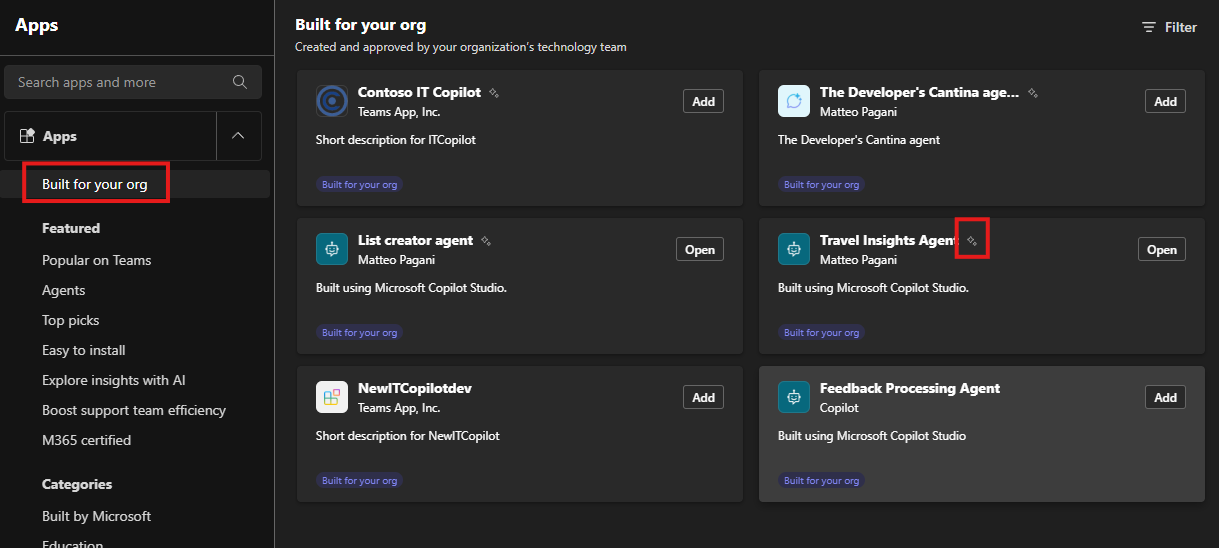The image size is (1219, 548).
Task: Click the List creator agent icon
Action: (x=332, y=249)
